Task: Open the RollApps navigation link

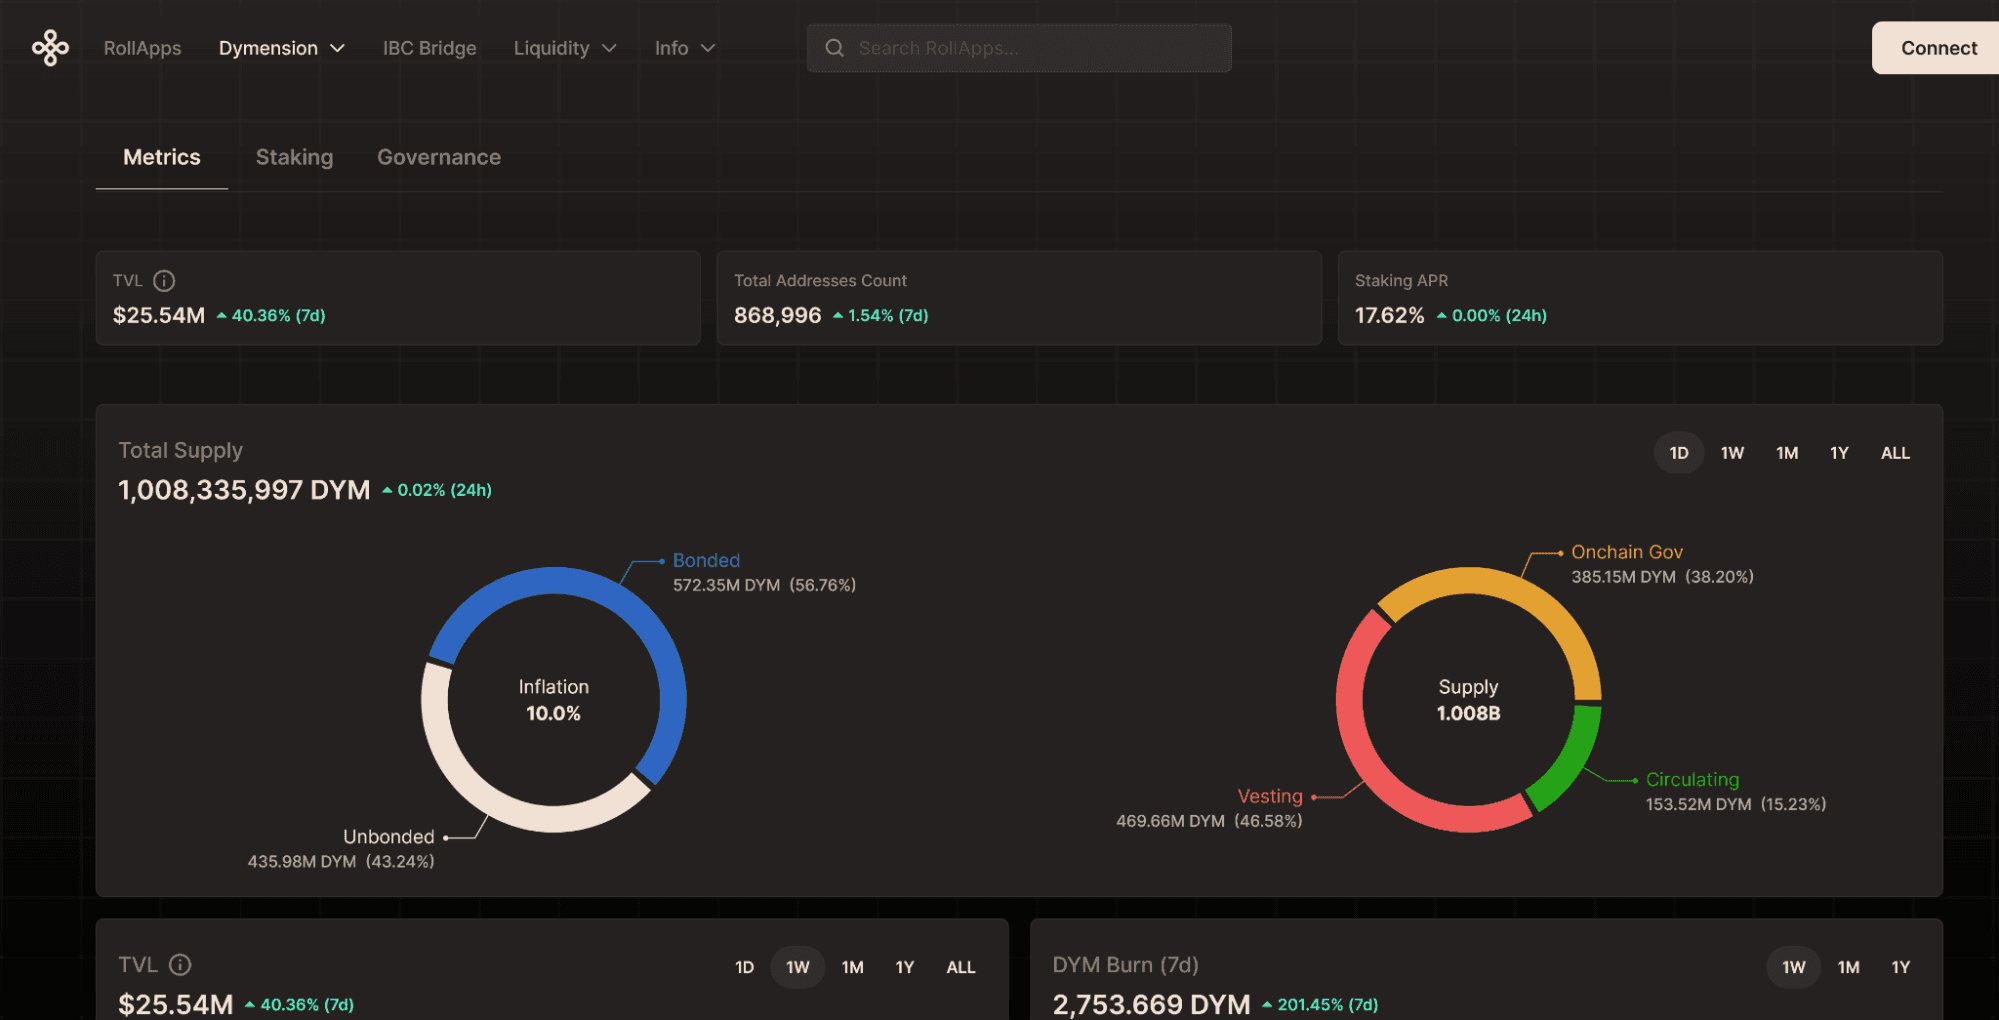Action: point(143,48)
